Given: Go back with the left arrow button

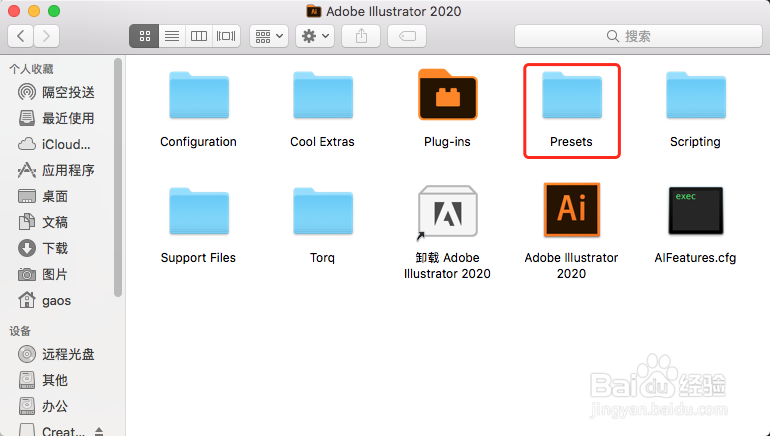Looking at the screenshot, I should tap(21, 36).
